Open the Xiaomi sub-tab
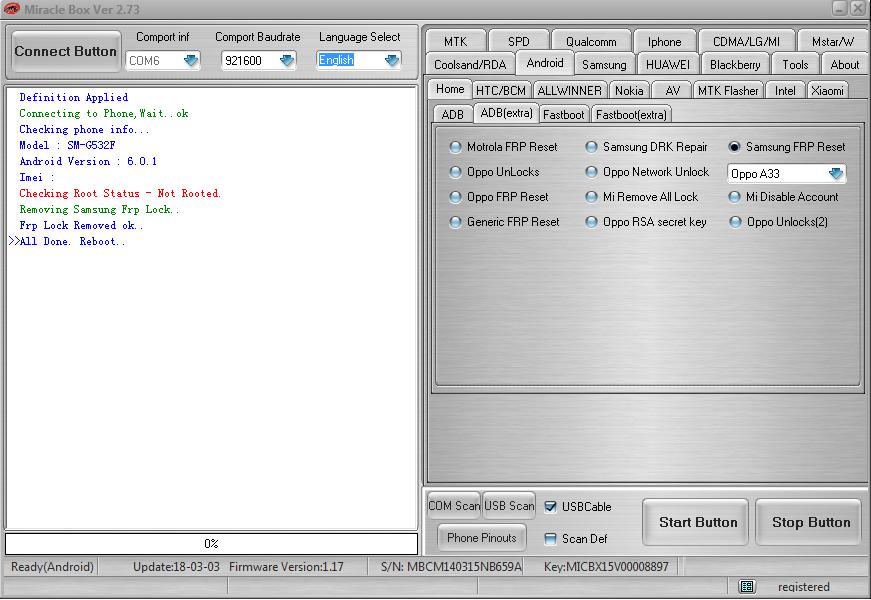The height and width of the screenshot is (600, 871). click(x=827, y=91)
